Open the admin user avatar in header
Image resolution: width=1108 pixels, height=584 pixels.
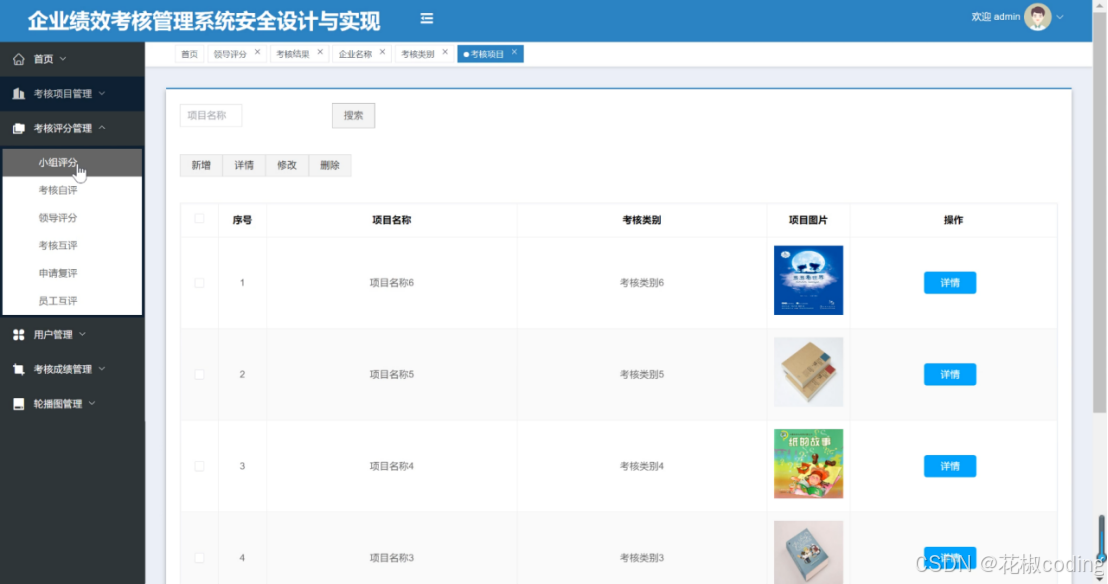pyautogui.click(x=1038, y=17)
